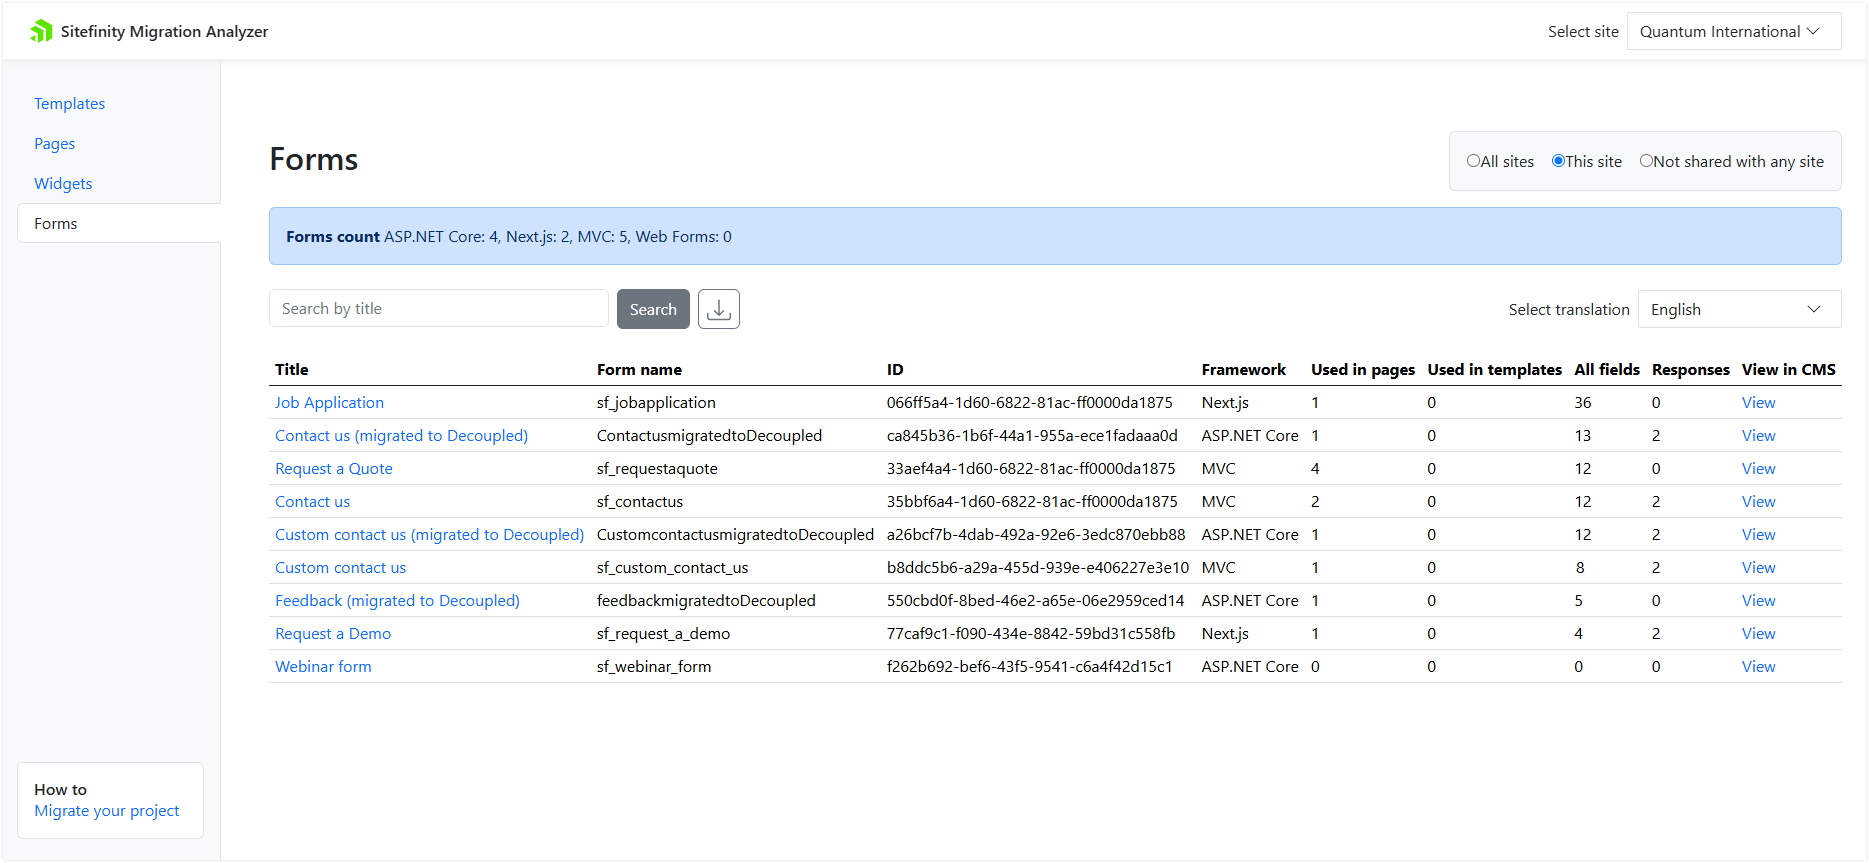Select the All sites radio option

pos(1473,161)
